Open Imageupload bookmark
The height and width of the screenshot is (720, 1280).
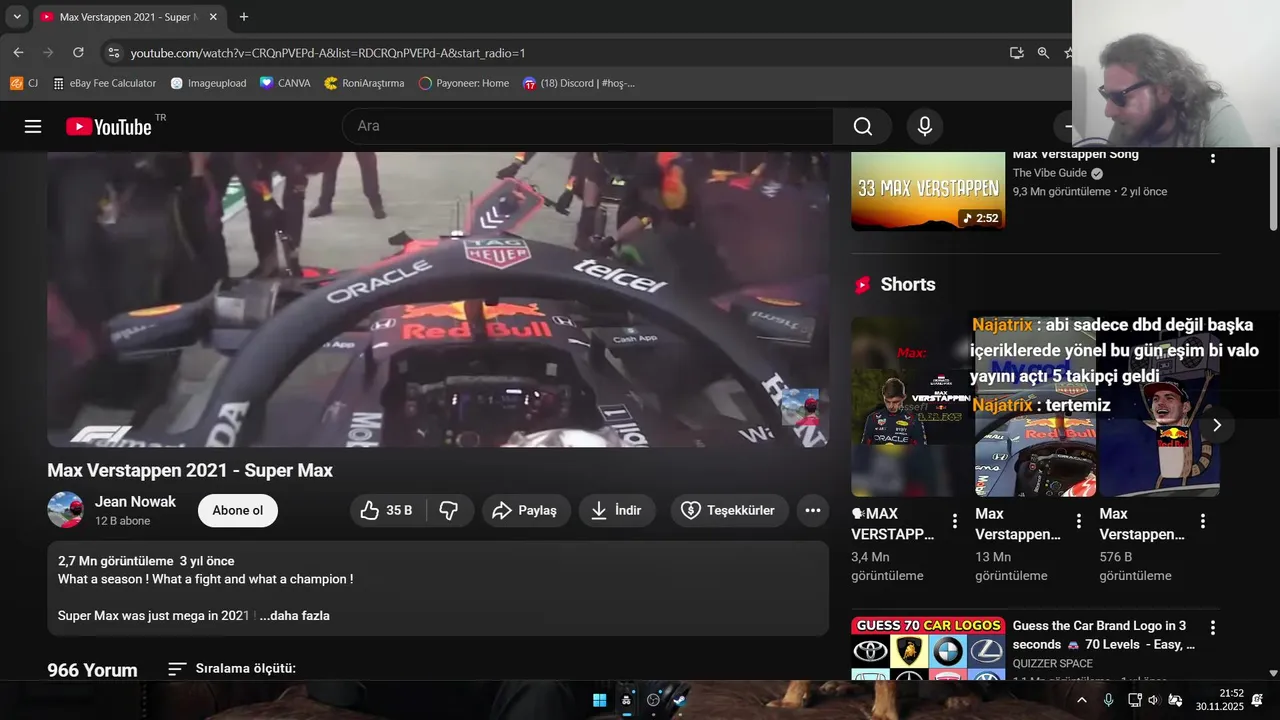coord(208,83)
